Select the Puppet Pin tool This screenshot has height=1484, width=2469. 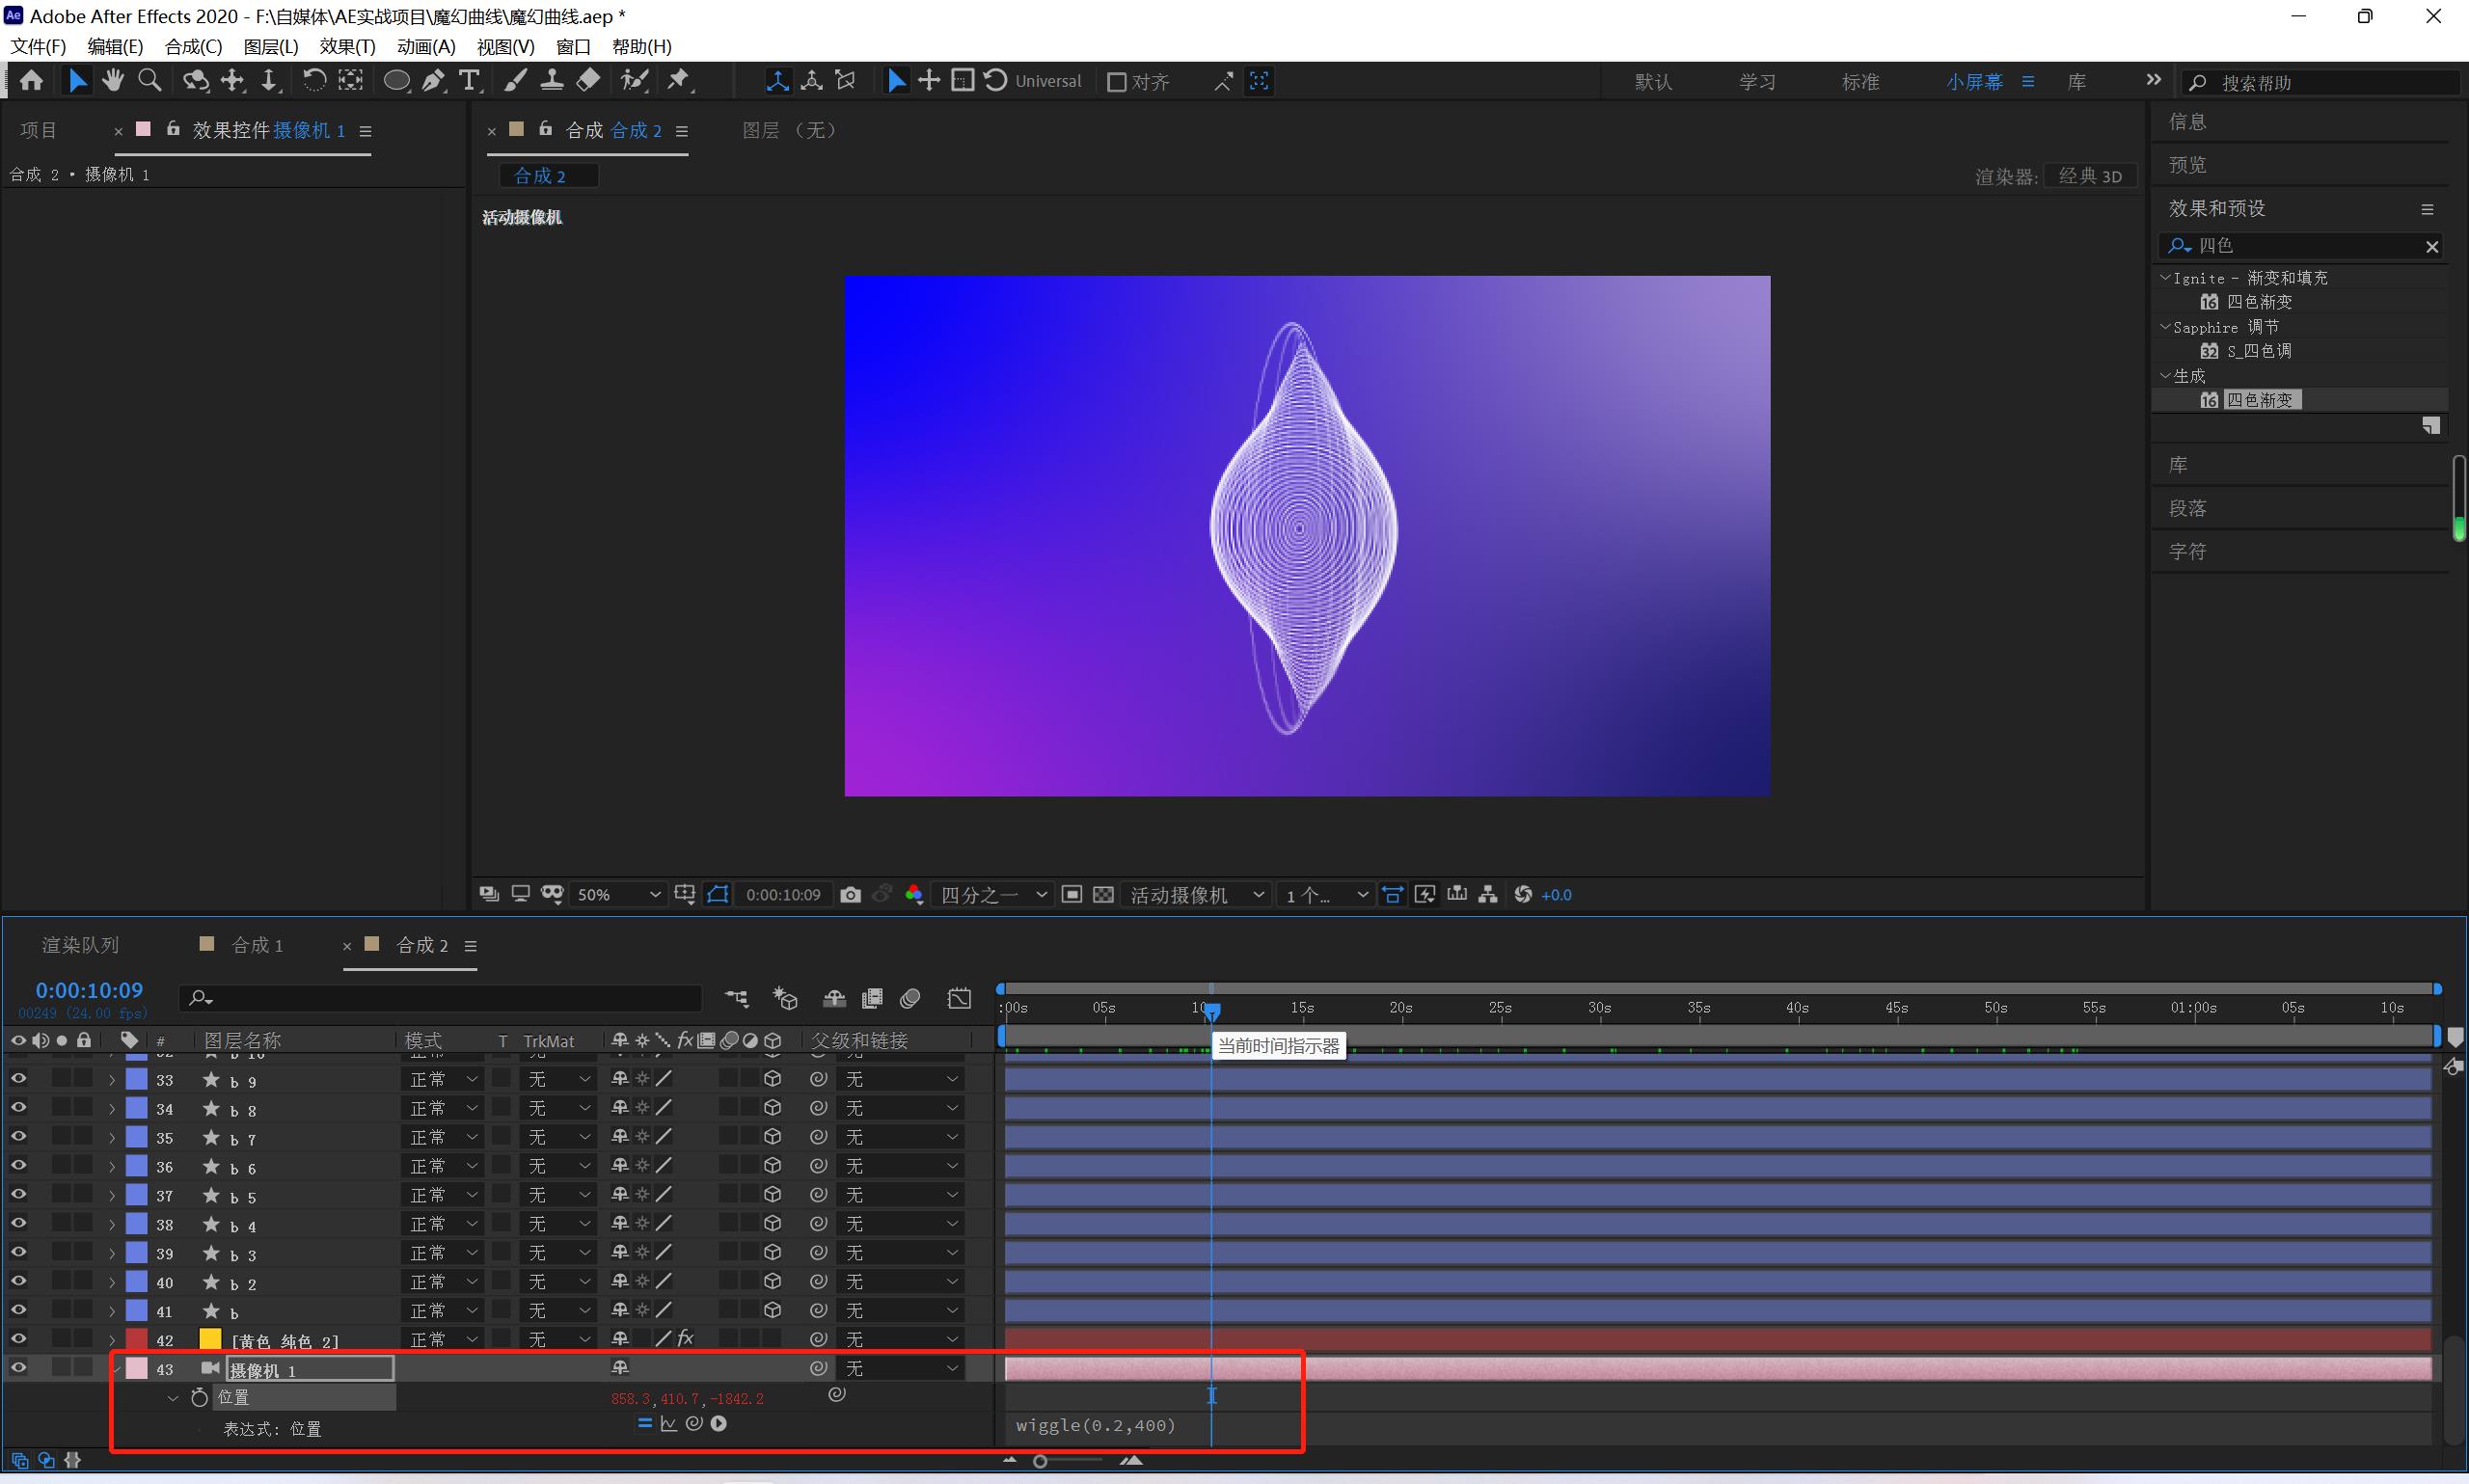679,81
